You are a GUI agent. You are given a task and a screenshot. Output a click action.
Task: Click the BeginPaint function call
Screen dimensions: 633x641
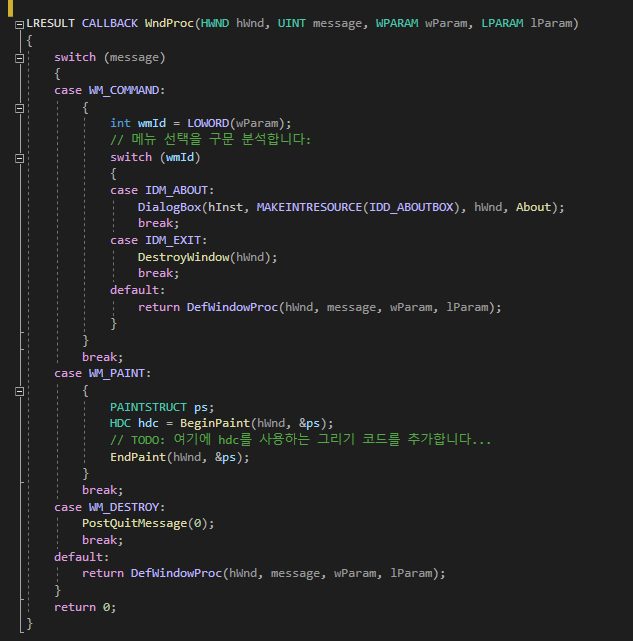click(215, 423)
